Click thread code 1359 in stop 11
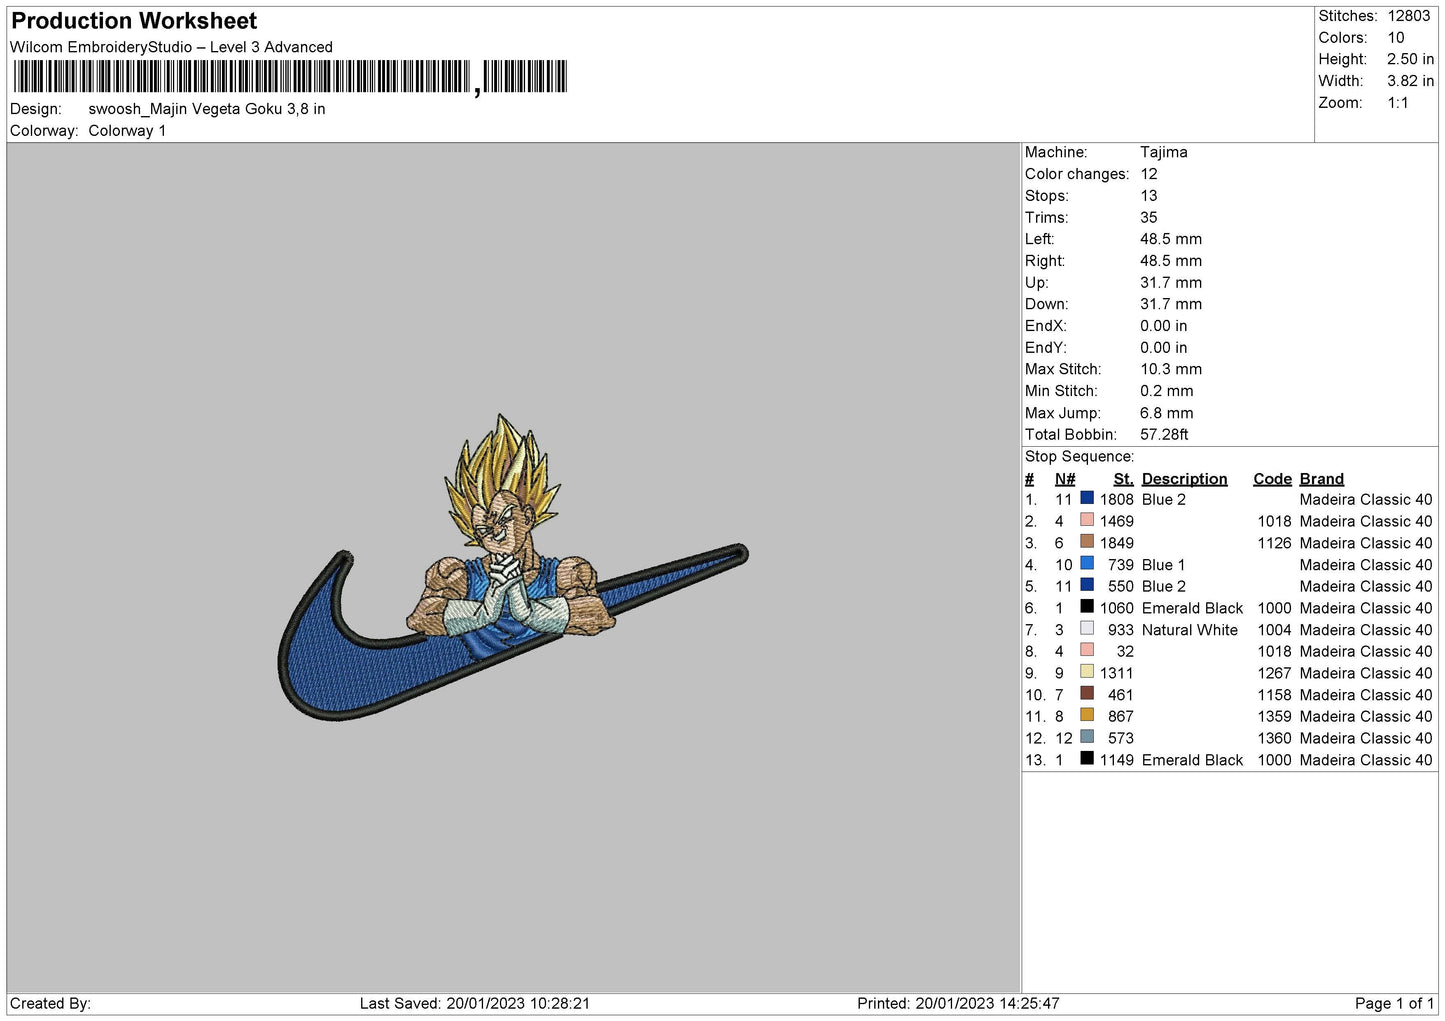 [x=1275, y=717]
